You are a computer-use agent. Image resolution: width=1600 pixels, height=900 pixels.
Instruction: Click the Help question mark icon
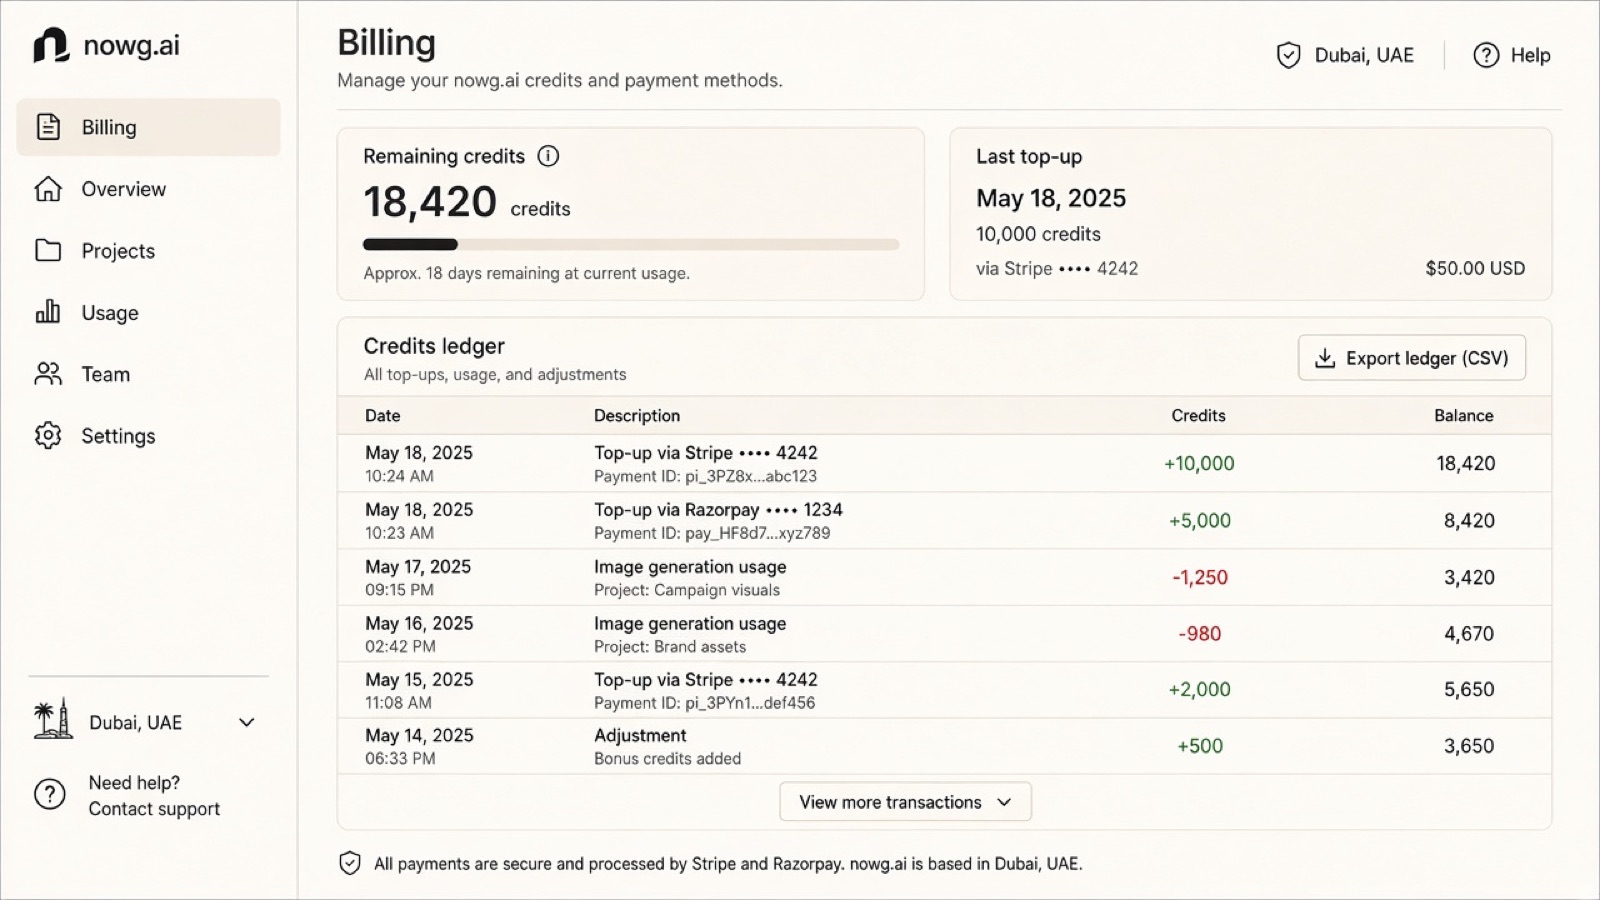click(1486, 55)
